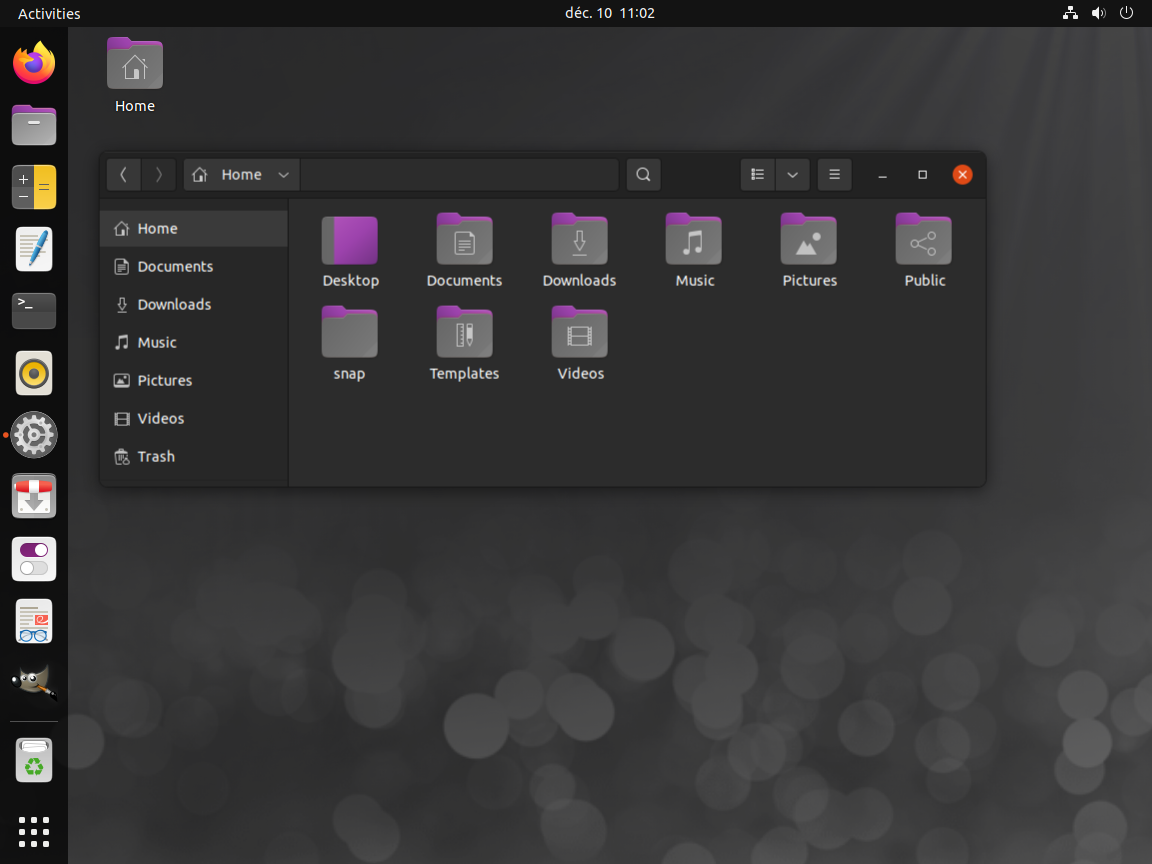The image size is (1152, 864).
Task: Select Home in the sidebar
Action: (194, 228)
